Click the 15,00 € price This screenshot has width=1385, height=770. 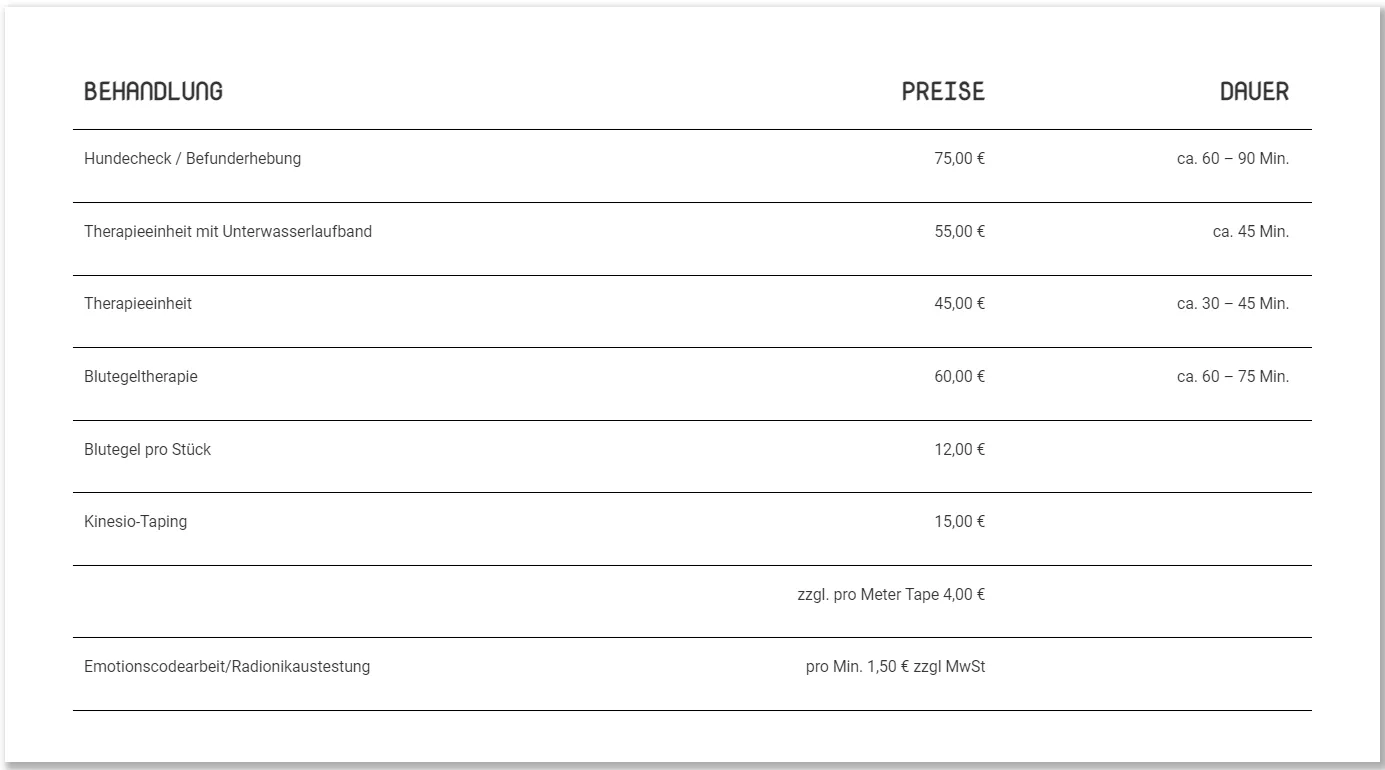click(x=960, y=522)
